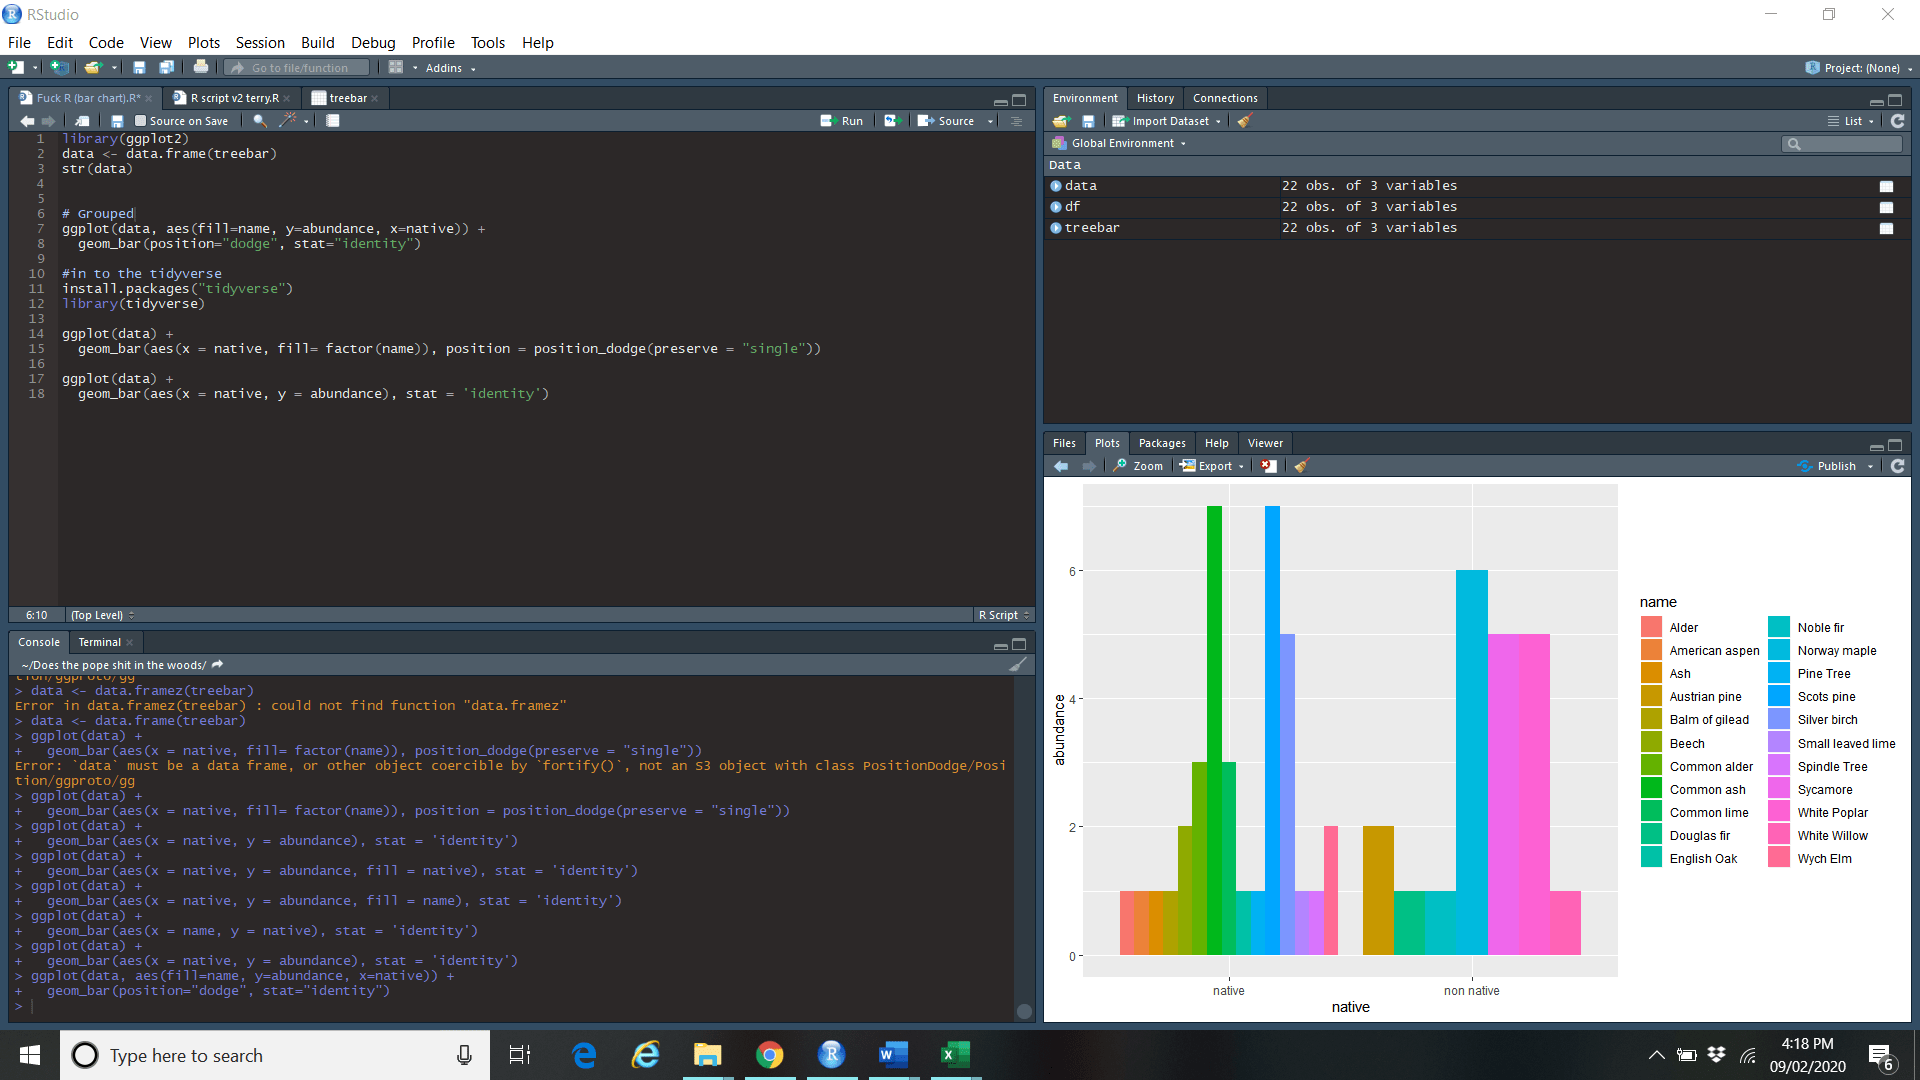Toggle Source on Save checkbox
The height and width of the screenshot is (1080, 1920).
tap(141, 121)
